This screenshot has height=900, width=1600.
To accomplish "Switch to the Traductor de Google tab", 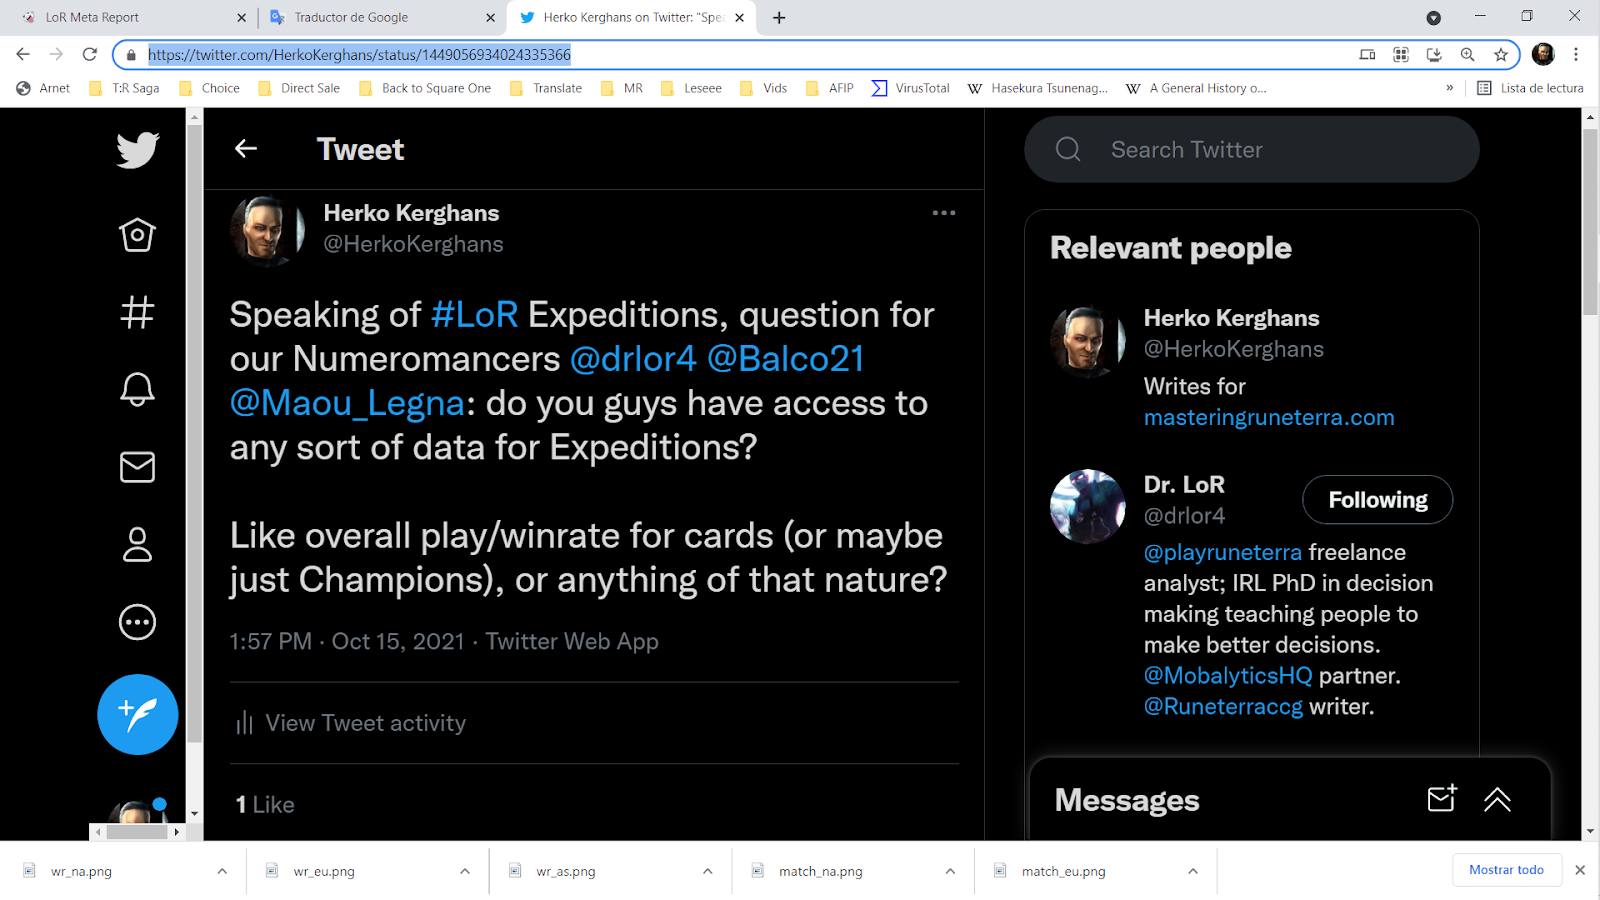I will [383, 17].
